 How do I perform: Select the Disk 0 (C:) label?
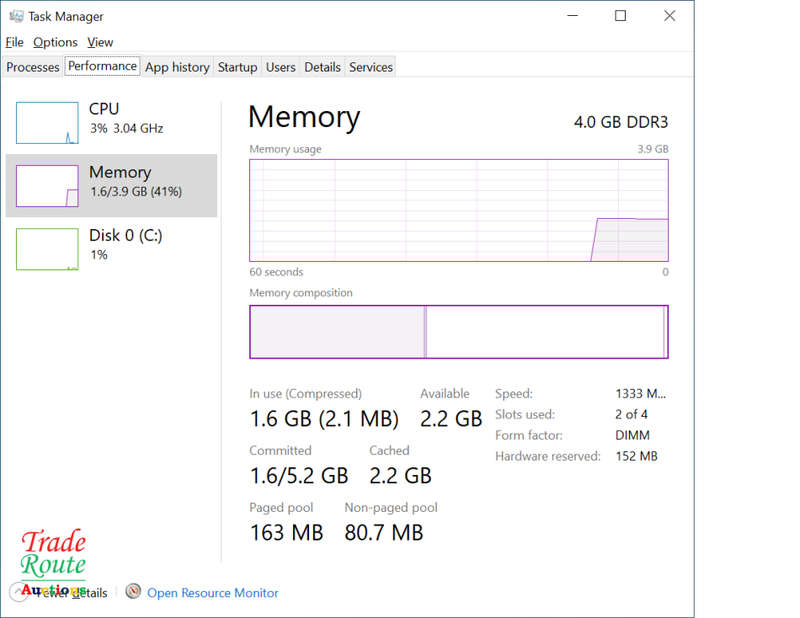[x=126, y=235]
